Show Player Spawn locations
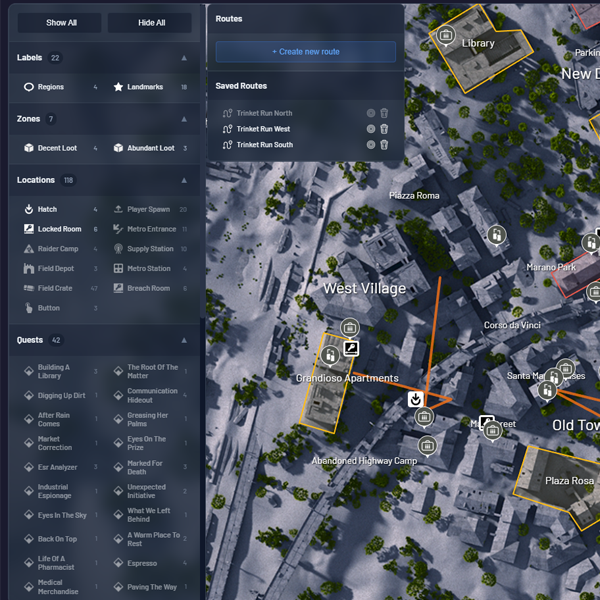Viewport: 600px width, 600px height. (150, 209)
